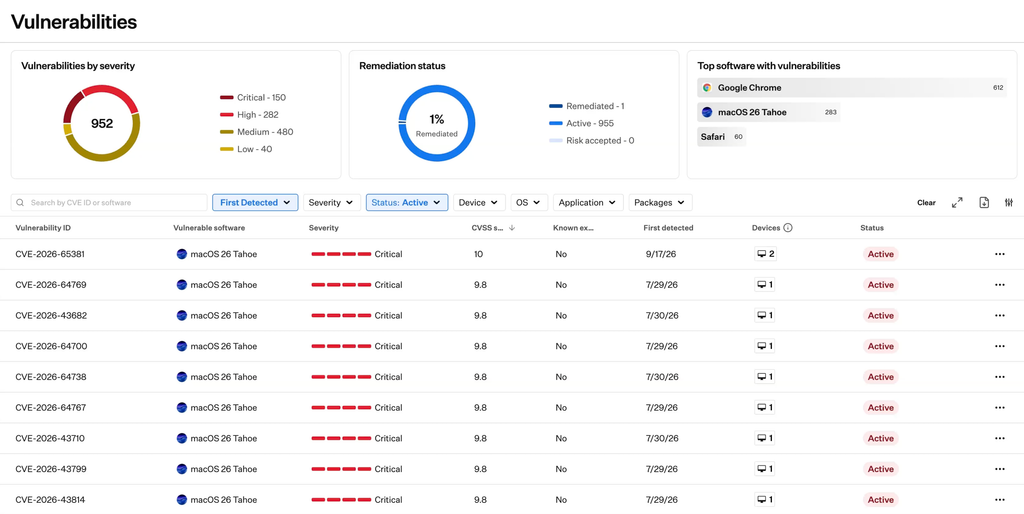
Task: Open the more menu for CVE-2026-64700
Action: click(x=999, y=346)
